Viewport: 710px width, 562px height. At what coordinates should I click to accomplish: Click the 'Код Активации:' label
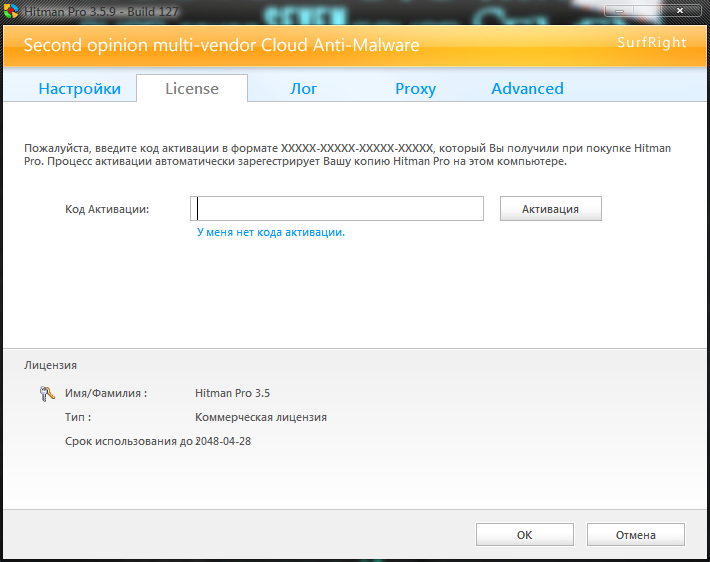(x=107, y=209)
